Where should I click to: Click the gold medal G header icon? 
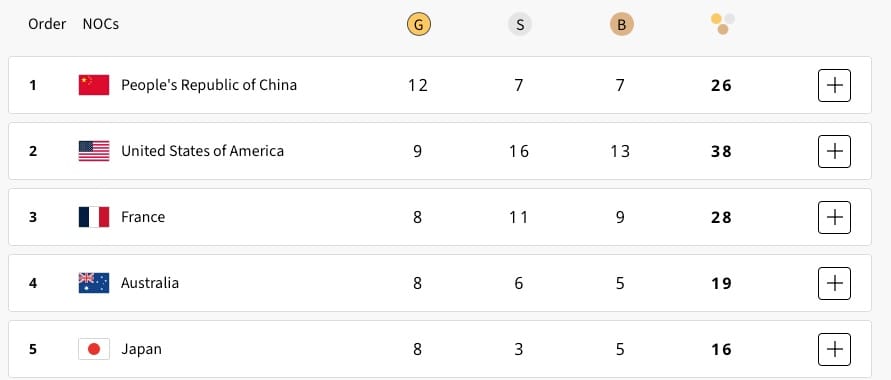pos(419,24)
